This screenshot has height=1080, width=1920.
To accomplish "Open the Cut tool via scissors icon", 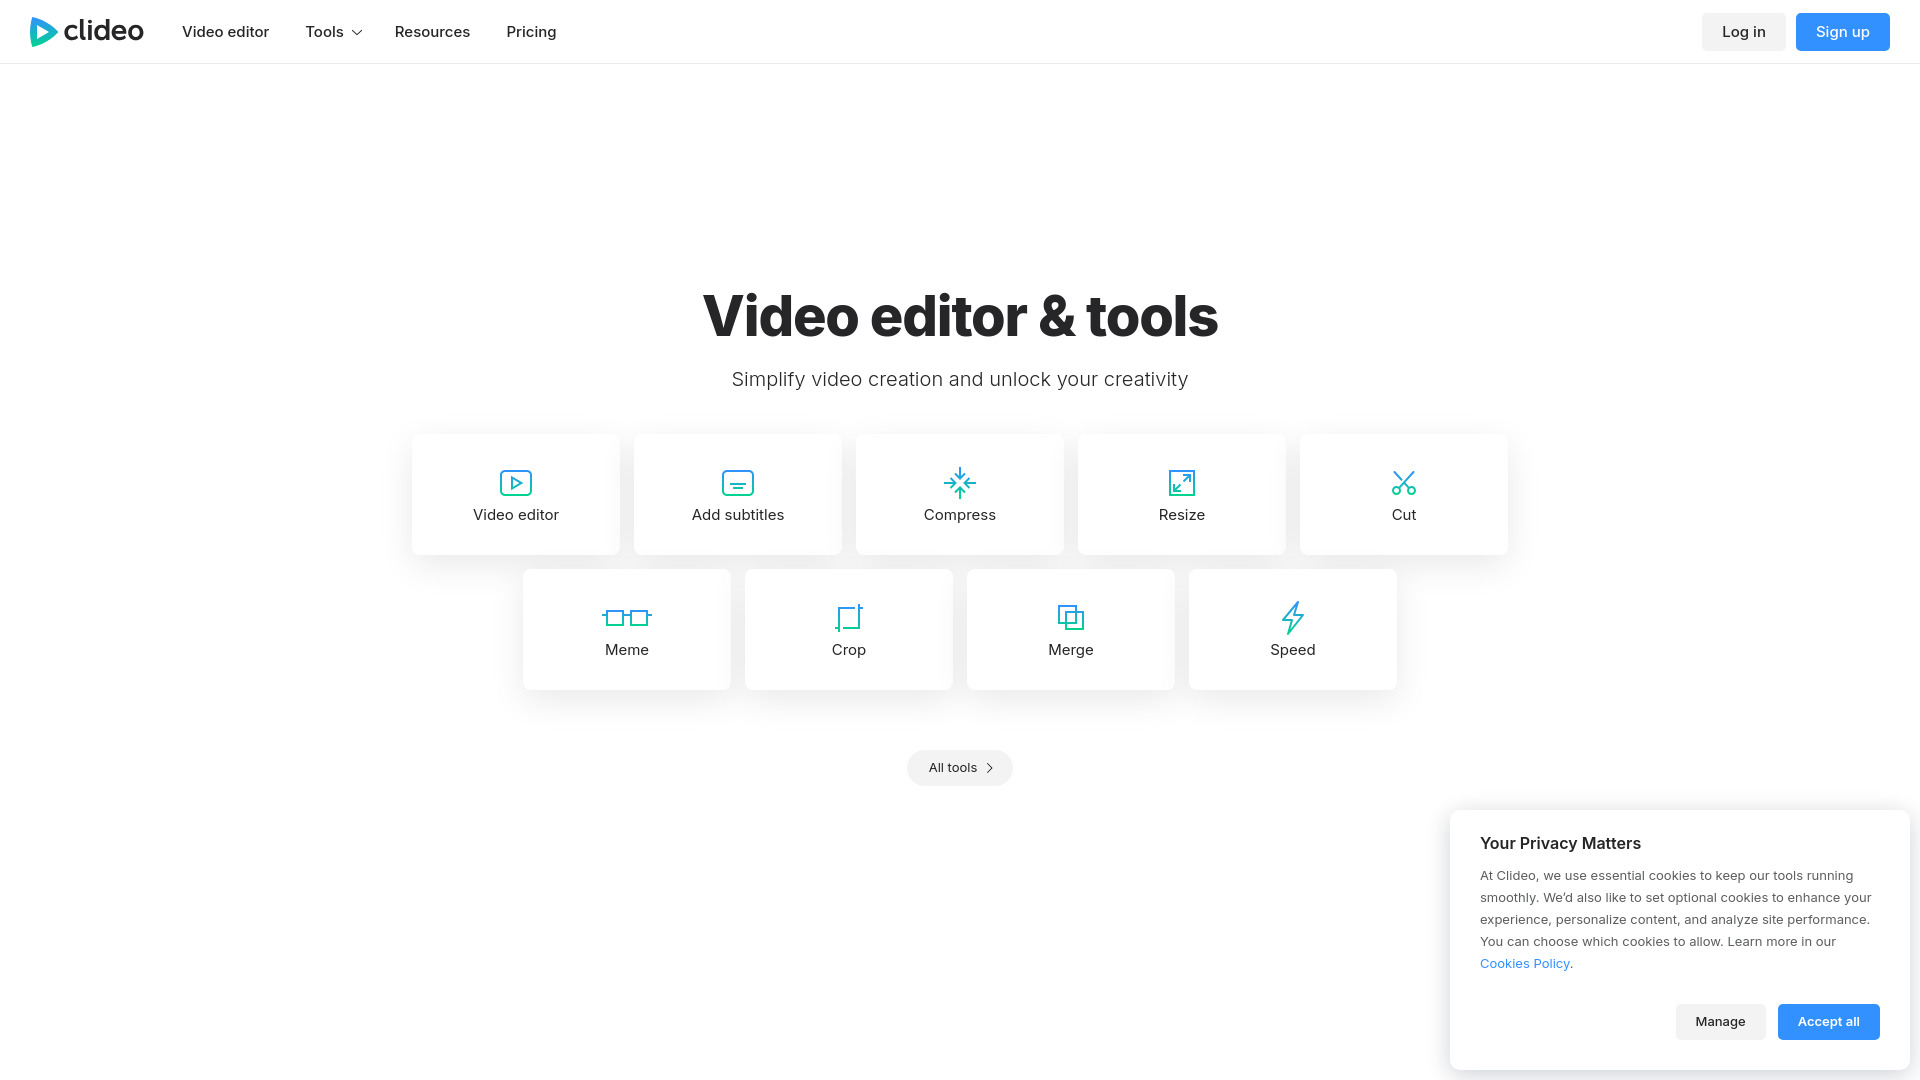I will pos(1403,482).
